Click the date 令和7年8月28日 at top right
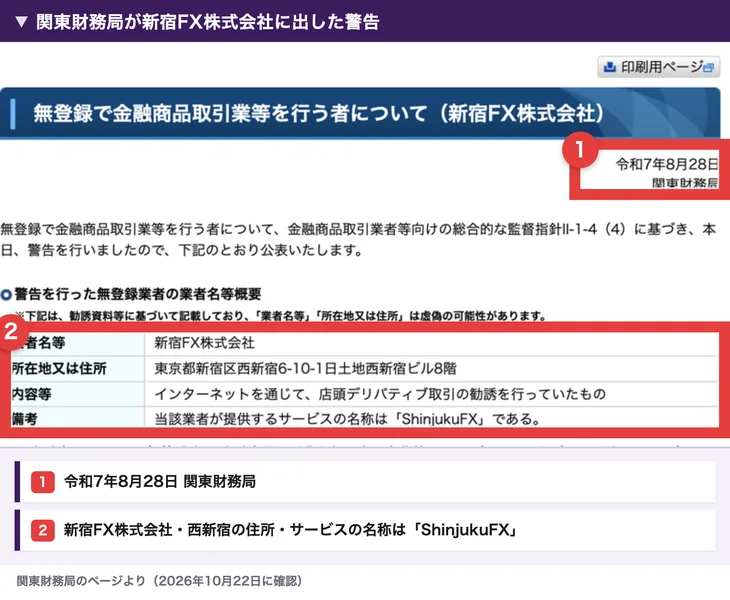 coord(667,164)
